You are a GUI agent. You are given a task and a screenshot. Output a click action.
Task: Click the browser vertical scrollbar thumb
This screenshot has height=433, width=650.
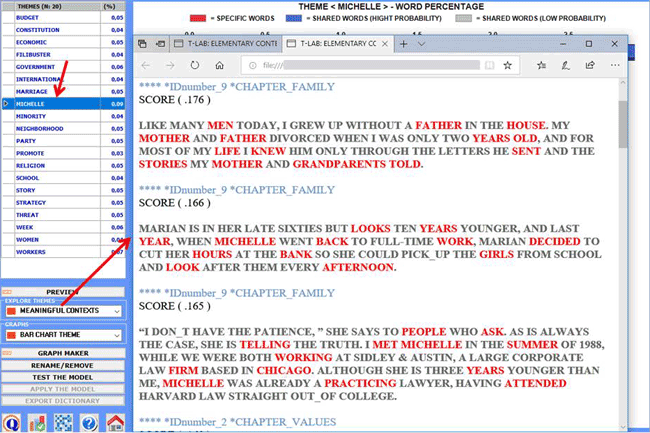coord(623,123)
